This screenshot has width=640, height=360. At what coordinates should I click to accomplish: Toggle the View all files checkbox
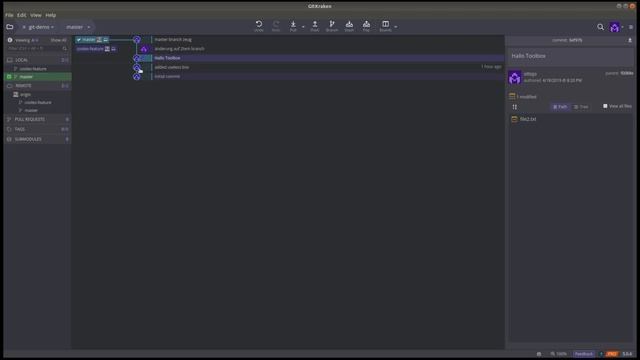point(605,106)
